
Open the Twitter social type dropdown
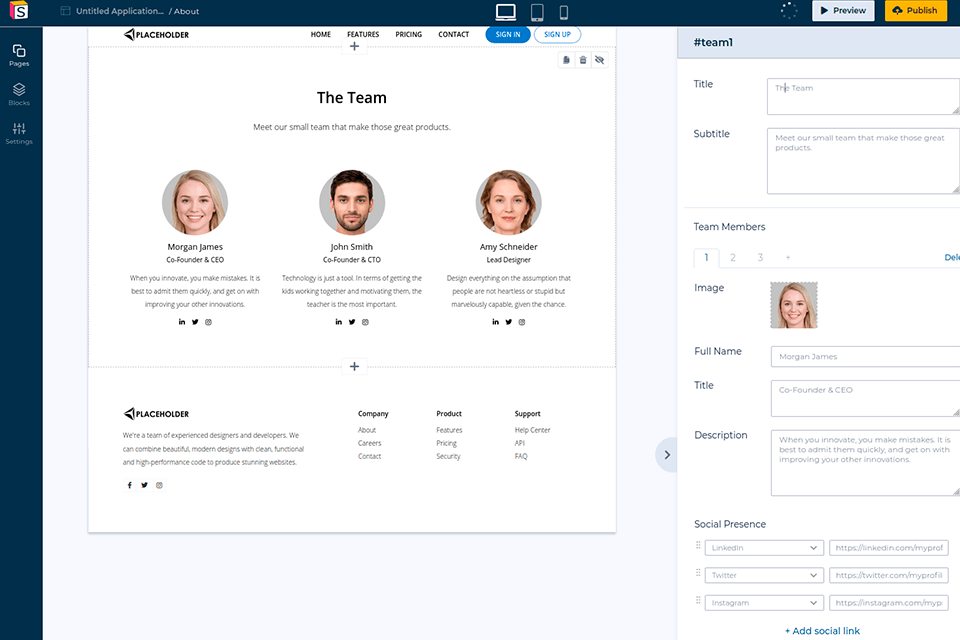(x=764, y=575)
